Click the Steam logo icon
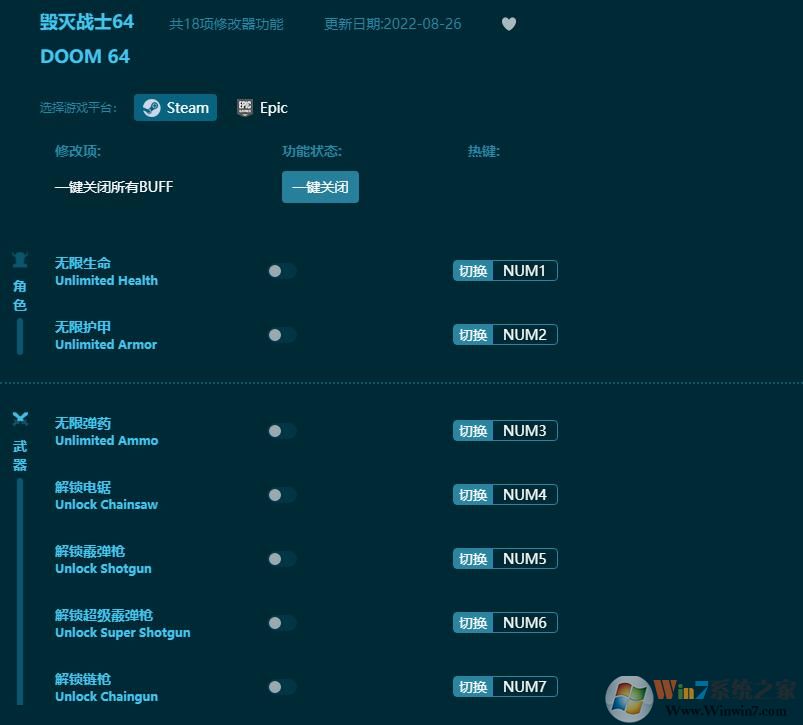This screenshot has height=725, width=803. click(x=152, y=107)
